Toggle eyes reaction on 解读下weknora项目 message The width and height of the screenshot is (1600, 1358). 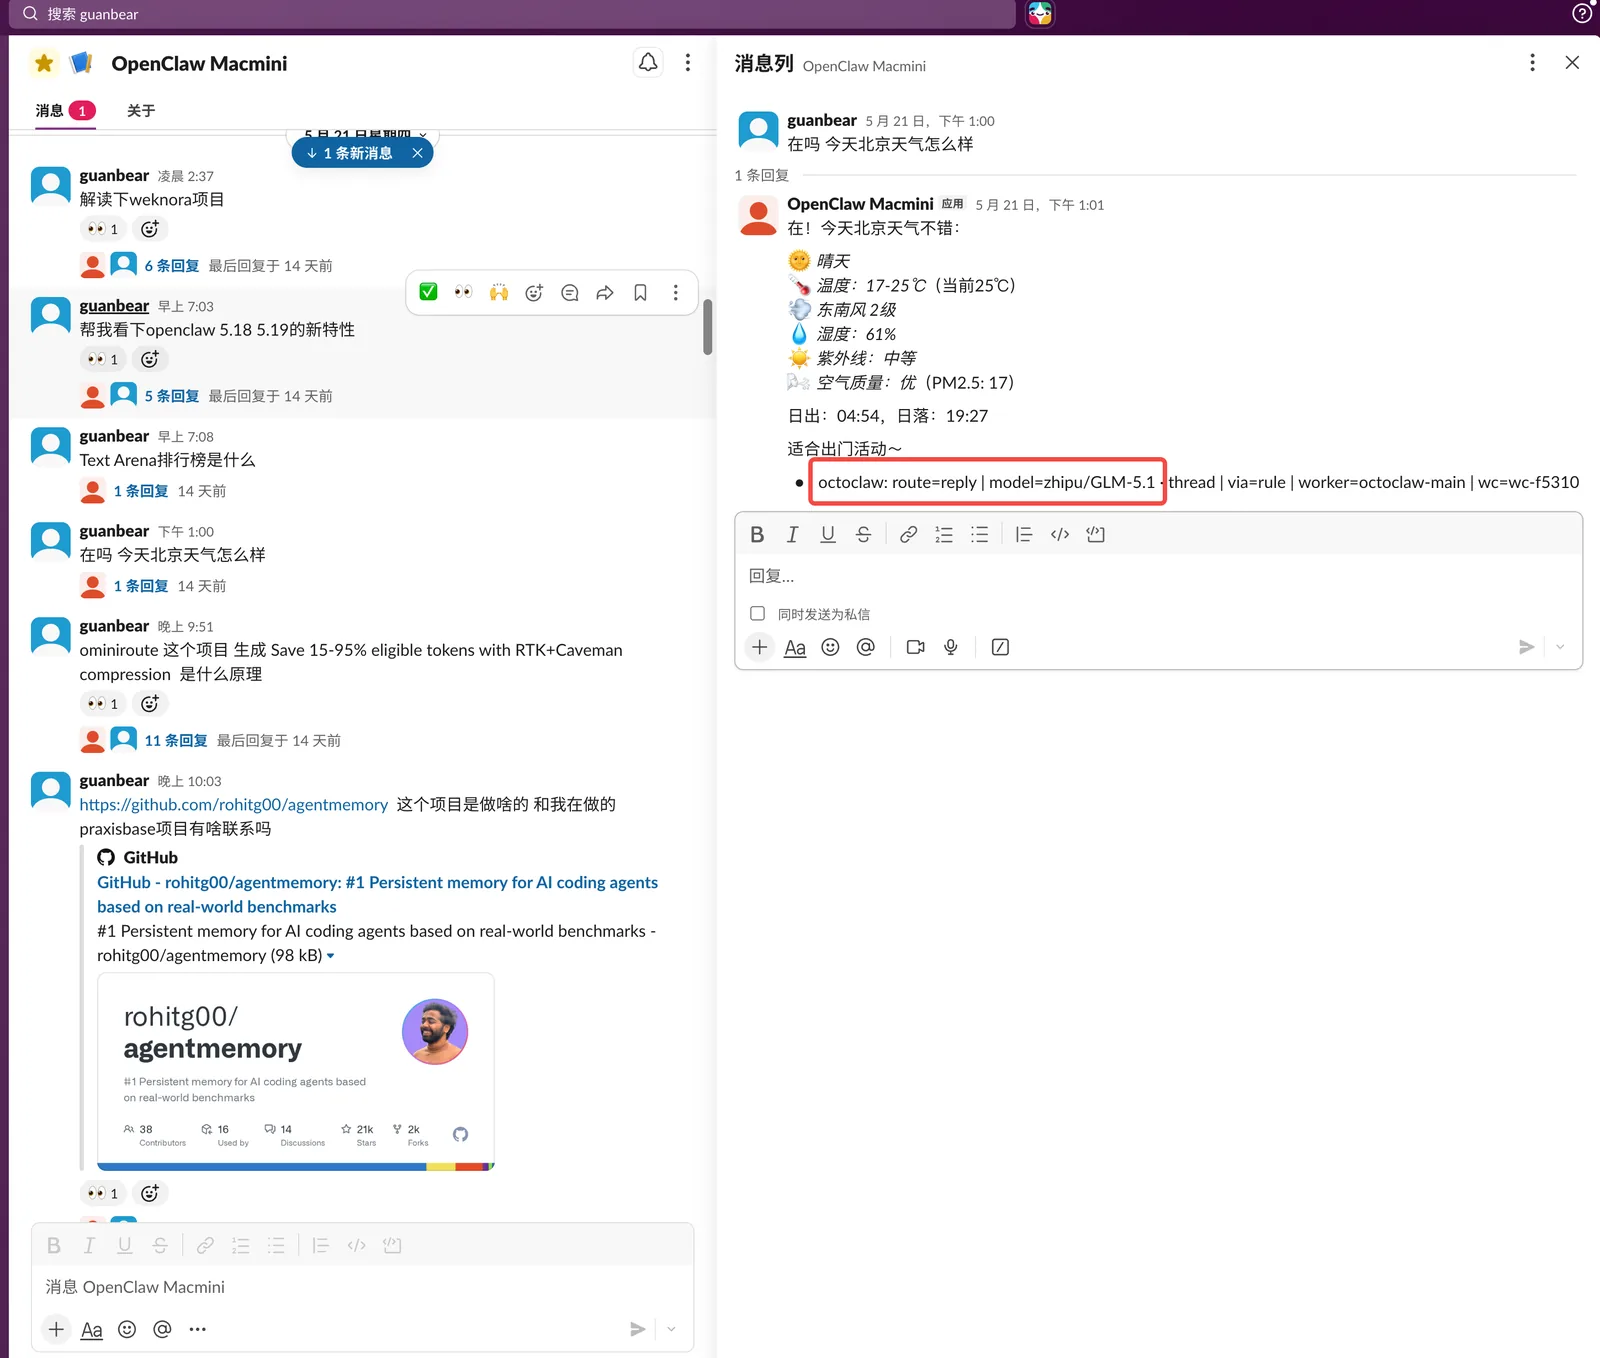(x=102, y=229)
